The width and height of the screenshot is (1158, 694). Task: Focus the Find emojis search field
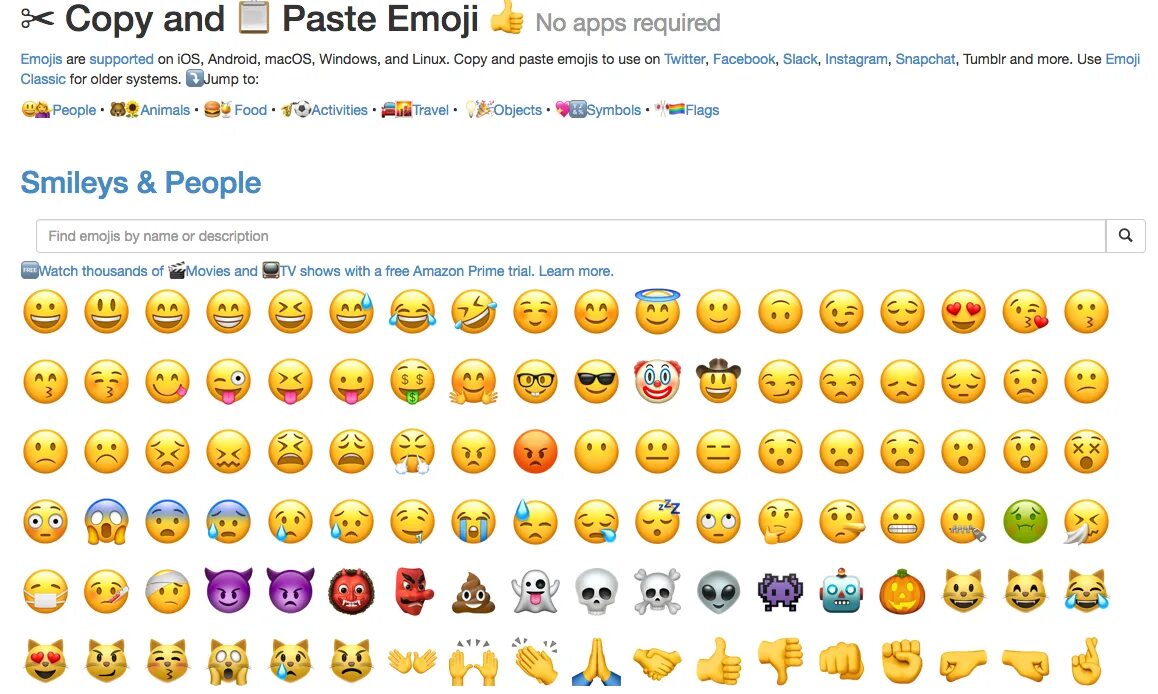coord(571,236)
